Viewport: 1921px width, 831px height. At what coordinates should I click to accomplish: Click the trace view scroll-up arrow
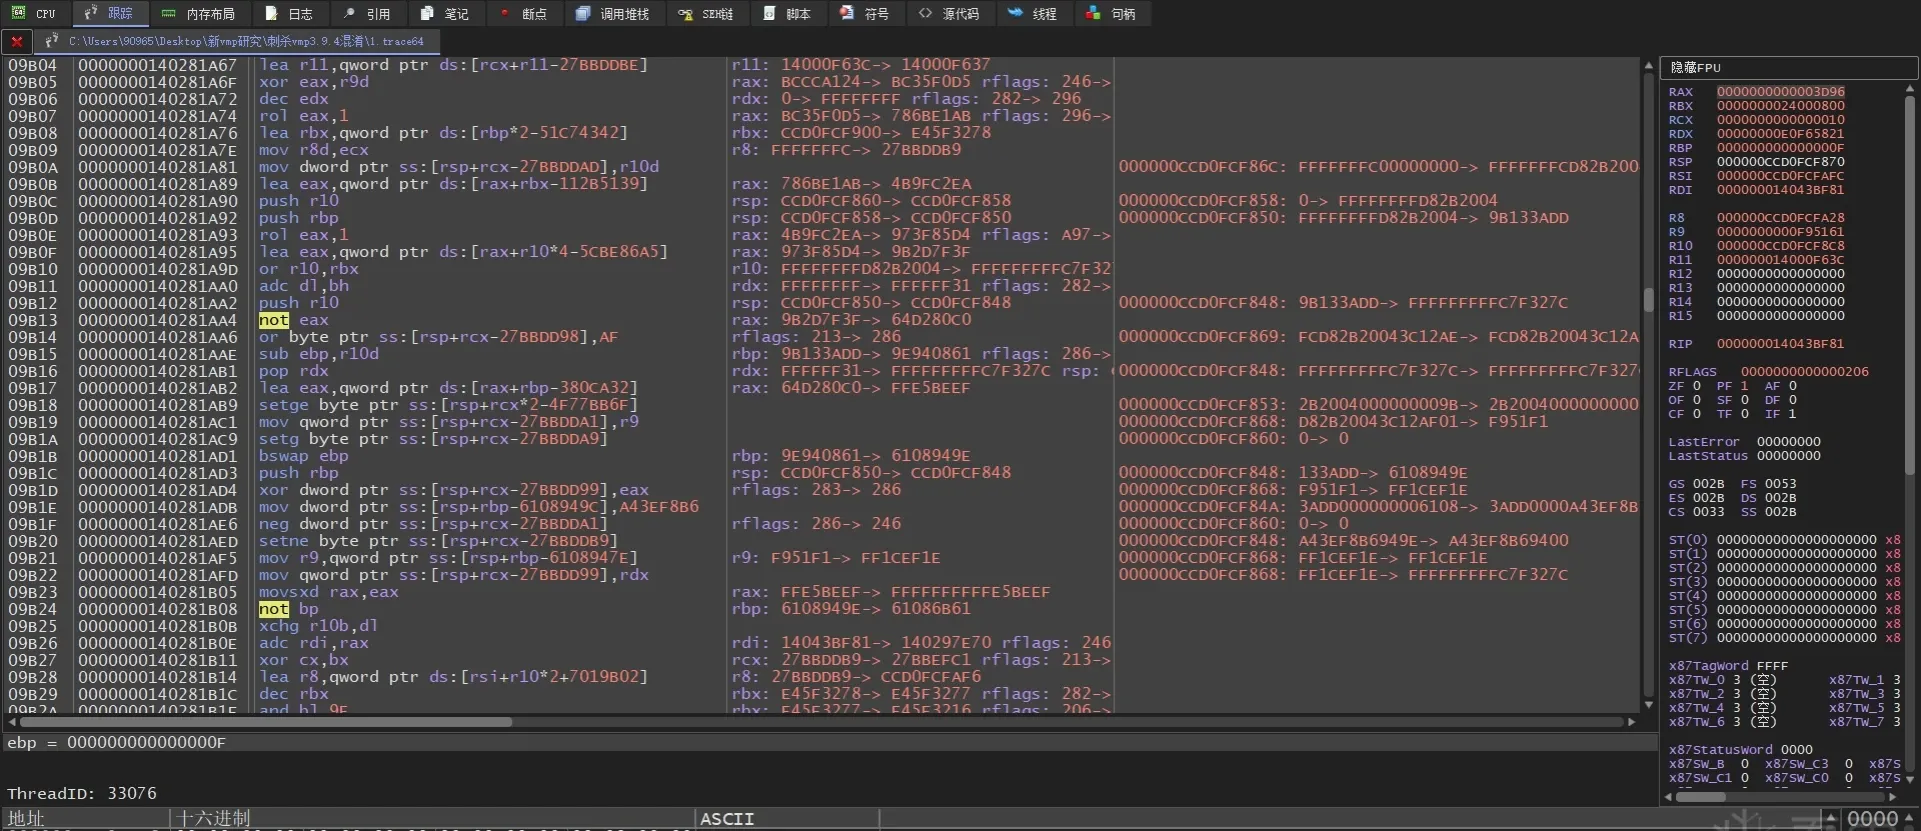[1648, 65]
